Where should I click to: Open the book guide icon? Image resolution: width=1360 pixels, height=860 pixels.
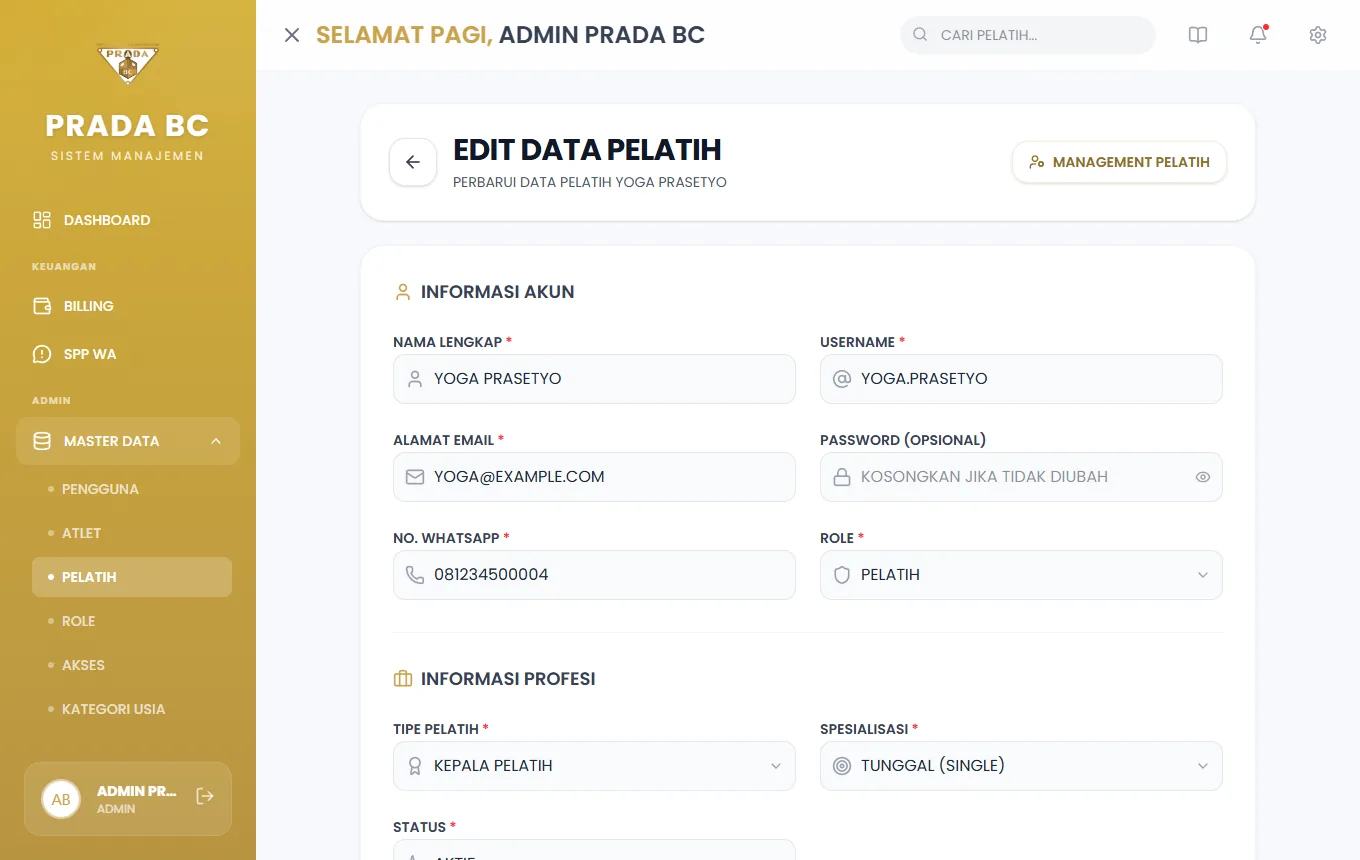pyautogui.click(x=1198, y=35)
